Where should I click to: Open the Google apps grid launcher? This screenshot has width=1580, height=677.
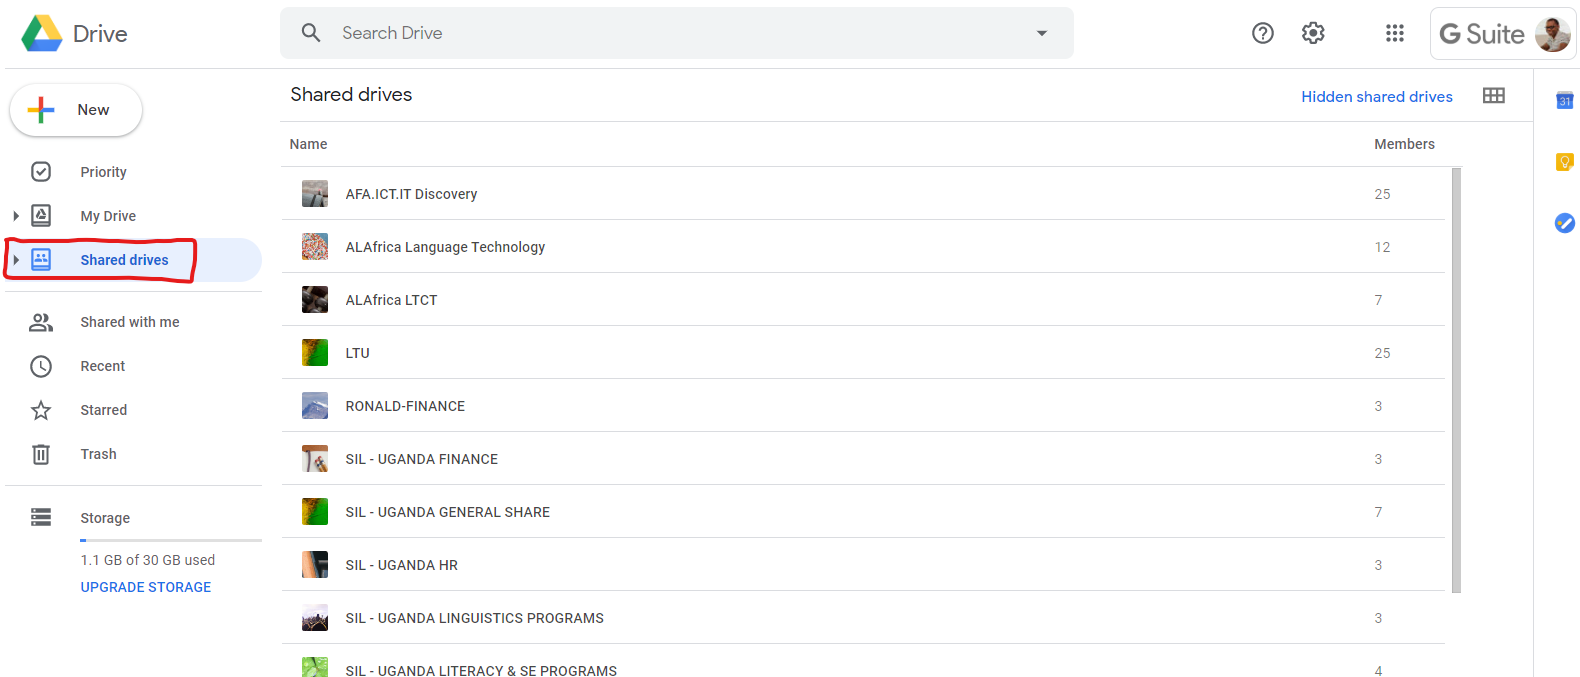click(x=1394, y=33)
